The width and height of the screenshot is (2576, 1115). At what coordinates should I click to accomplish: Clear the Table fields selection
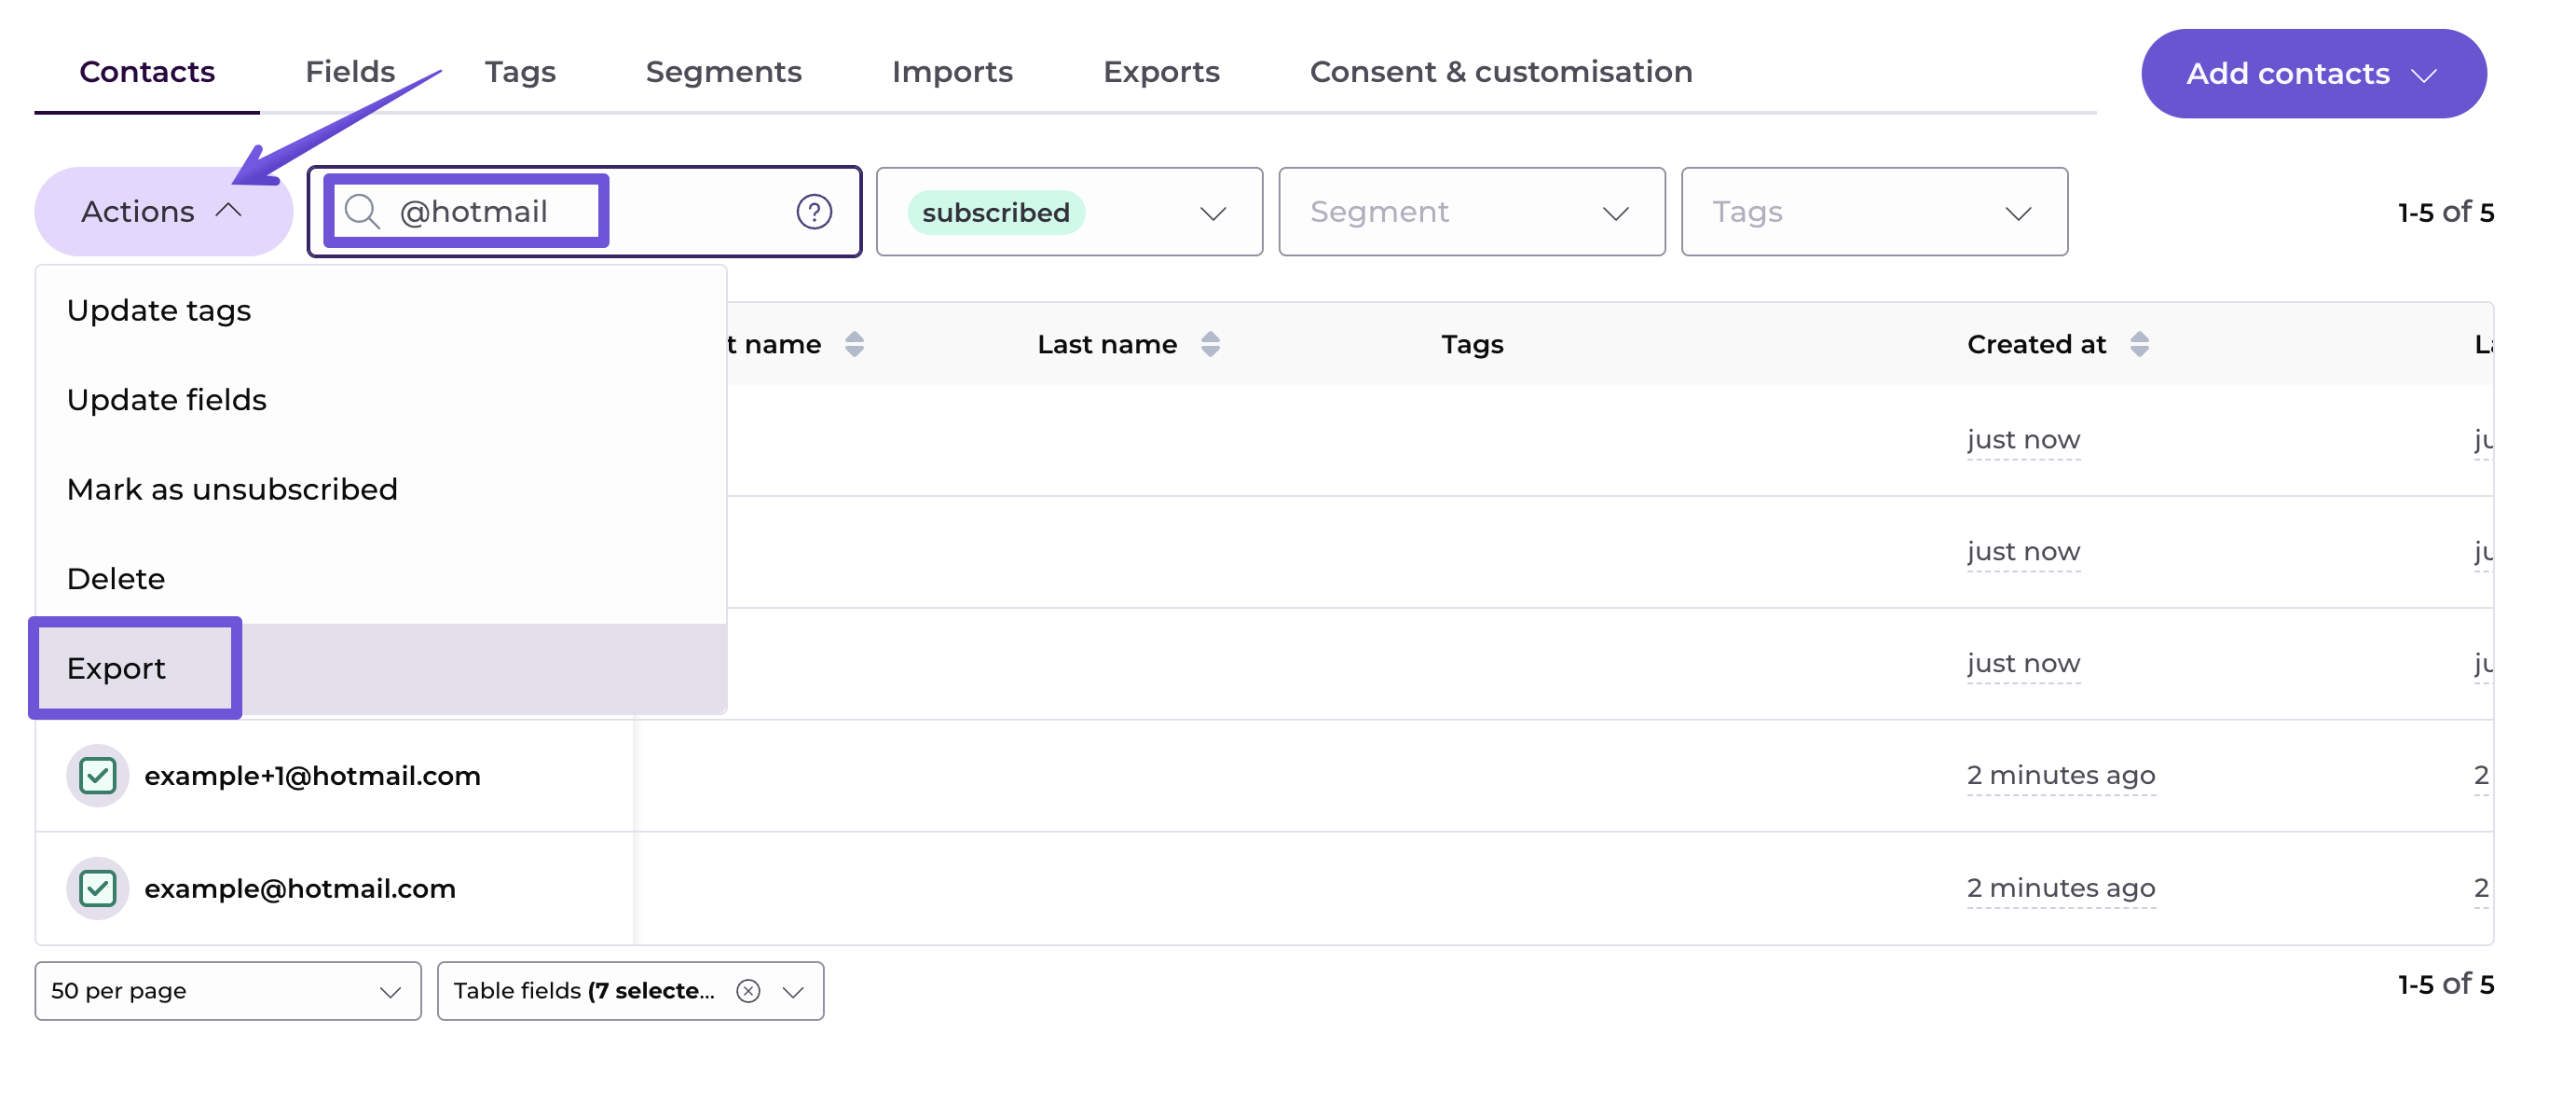click(748, 991)
